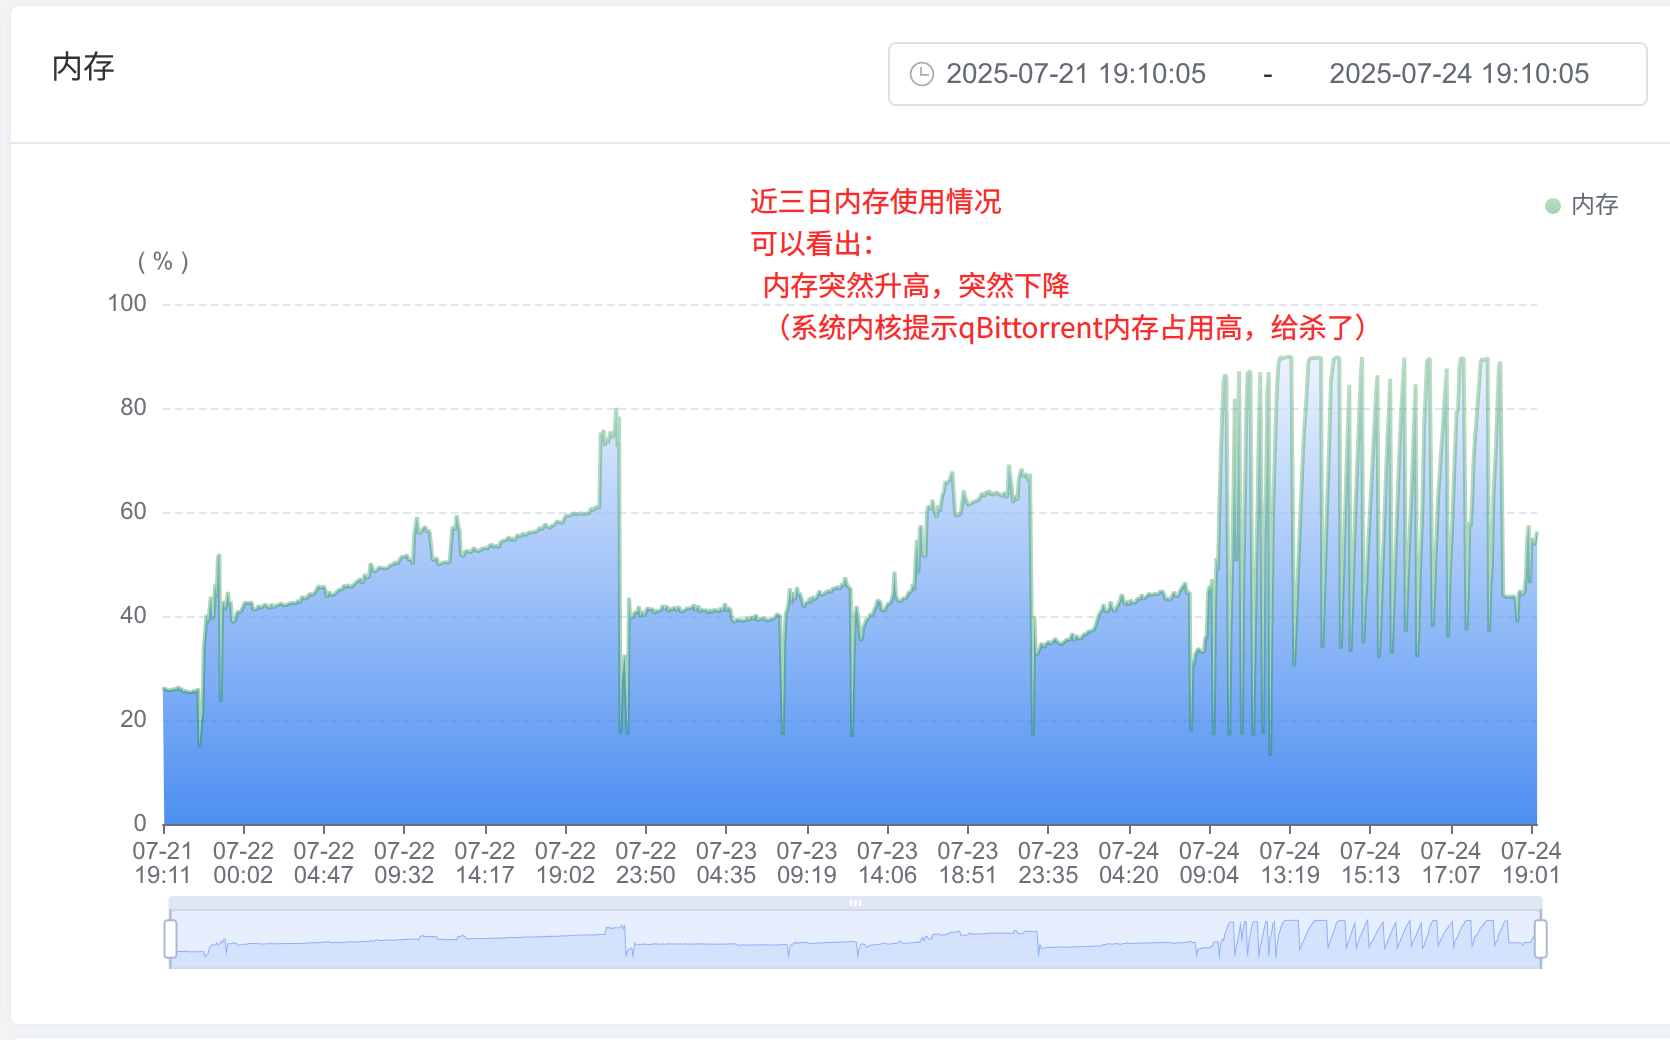Click the right handle of the zoom slider
This screenshot has width=1670, height=1040.
point(1540,939)
